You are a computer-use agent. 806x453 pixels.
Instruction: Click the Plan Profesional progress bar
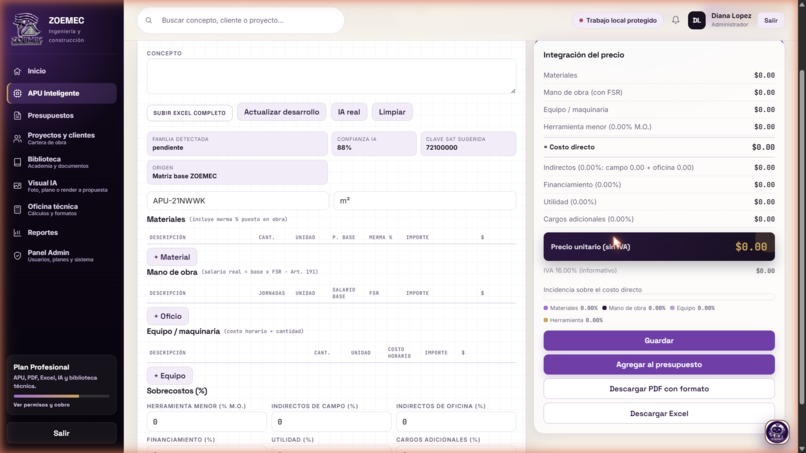61,396
